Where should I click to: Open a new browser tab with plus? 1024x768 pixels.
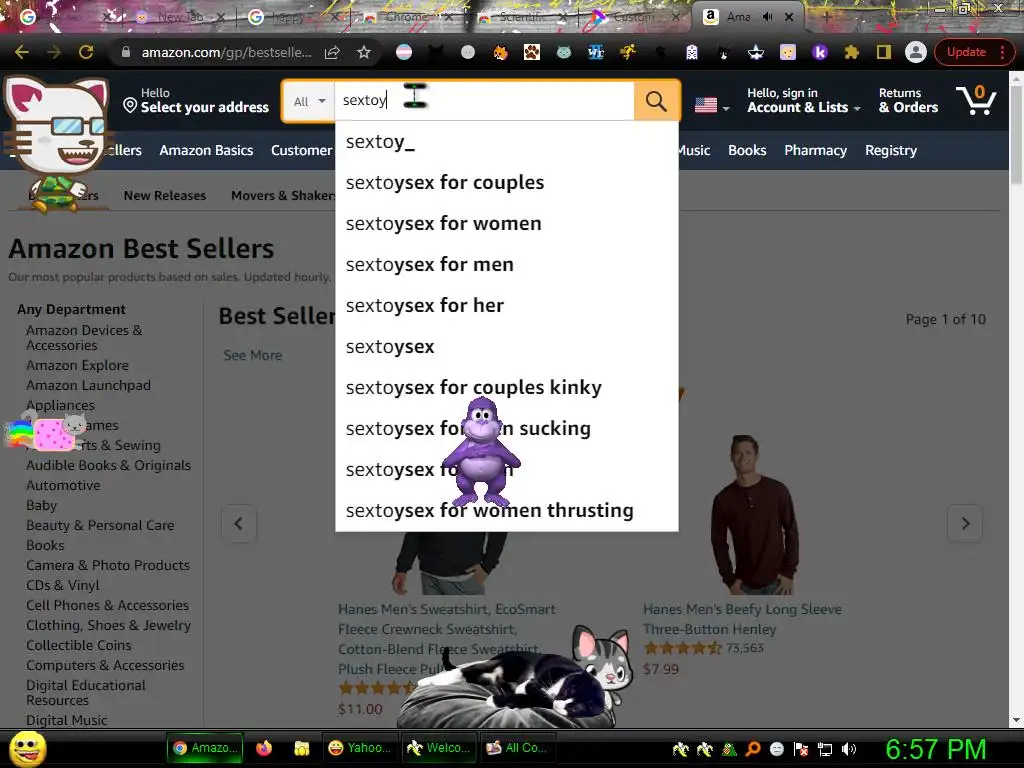pos(826,17)
